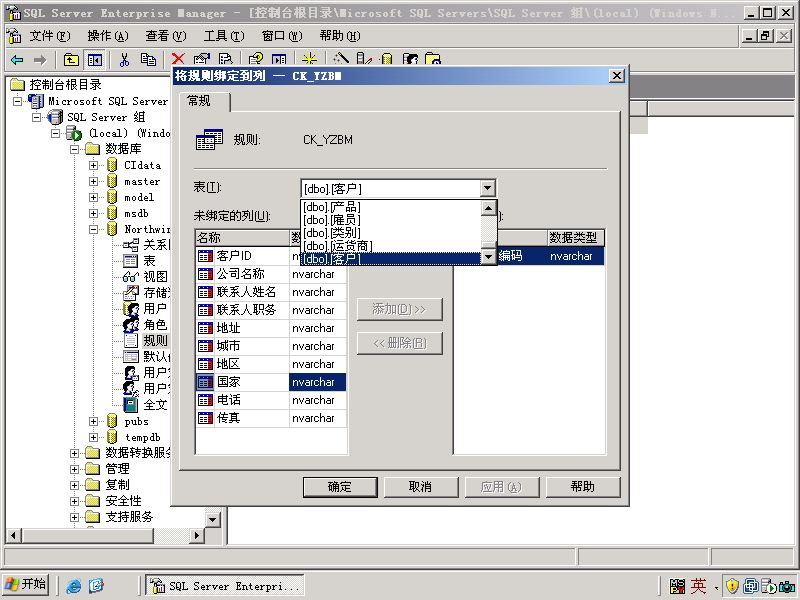800x600 pixels.
Task: Select the 视图 node in tree
Action: 155,277
